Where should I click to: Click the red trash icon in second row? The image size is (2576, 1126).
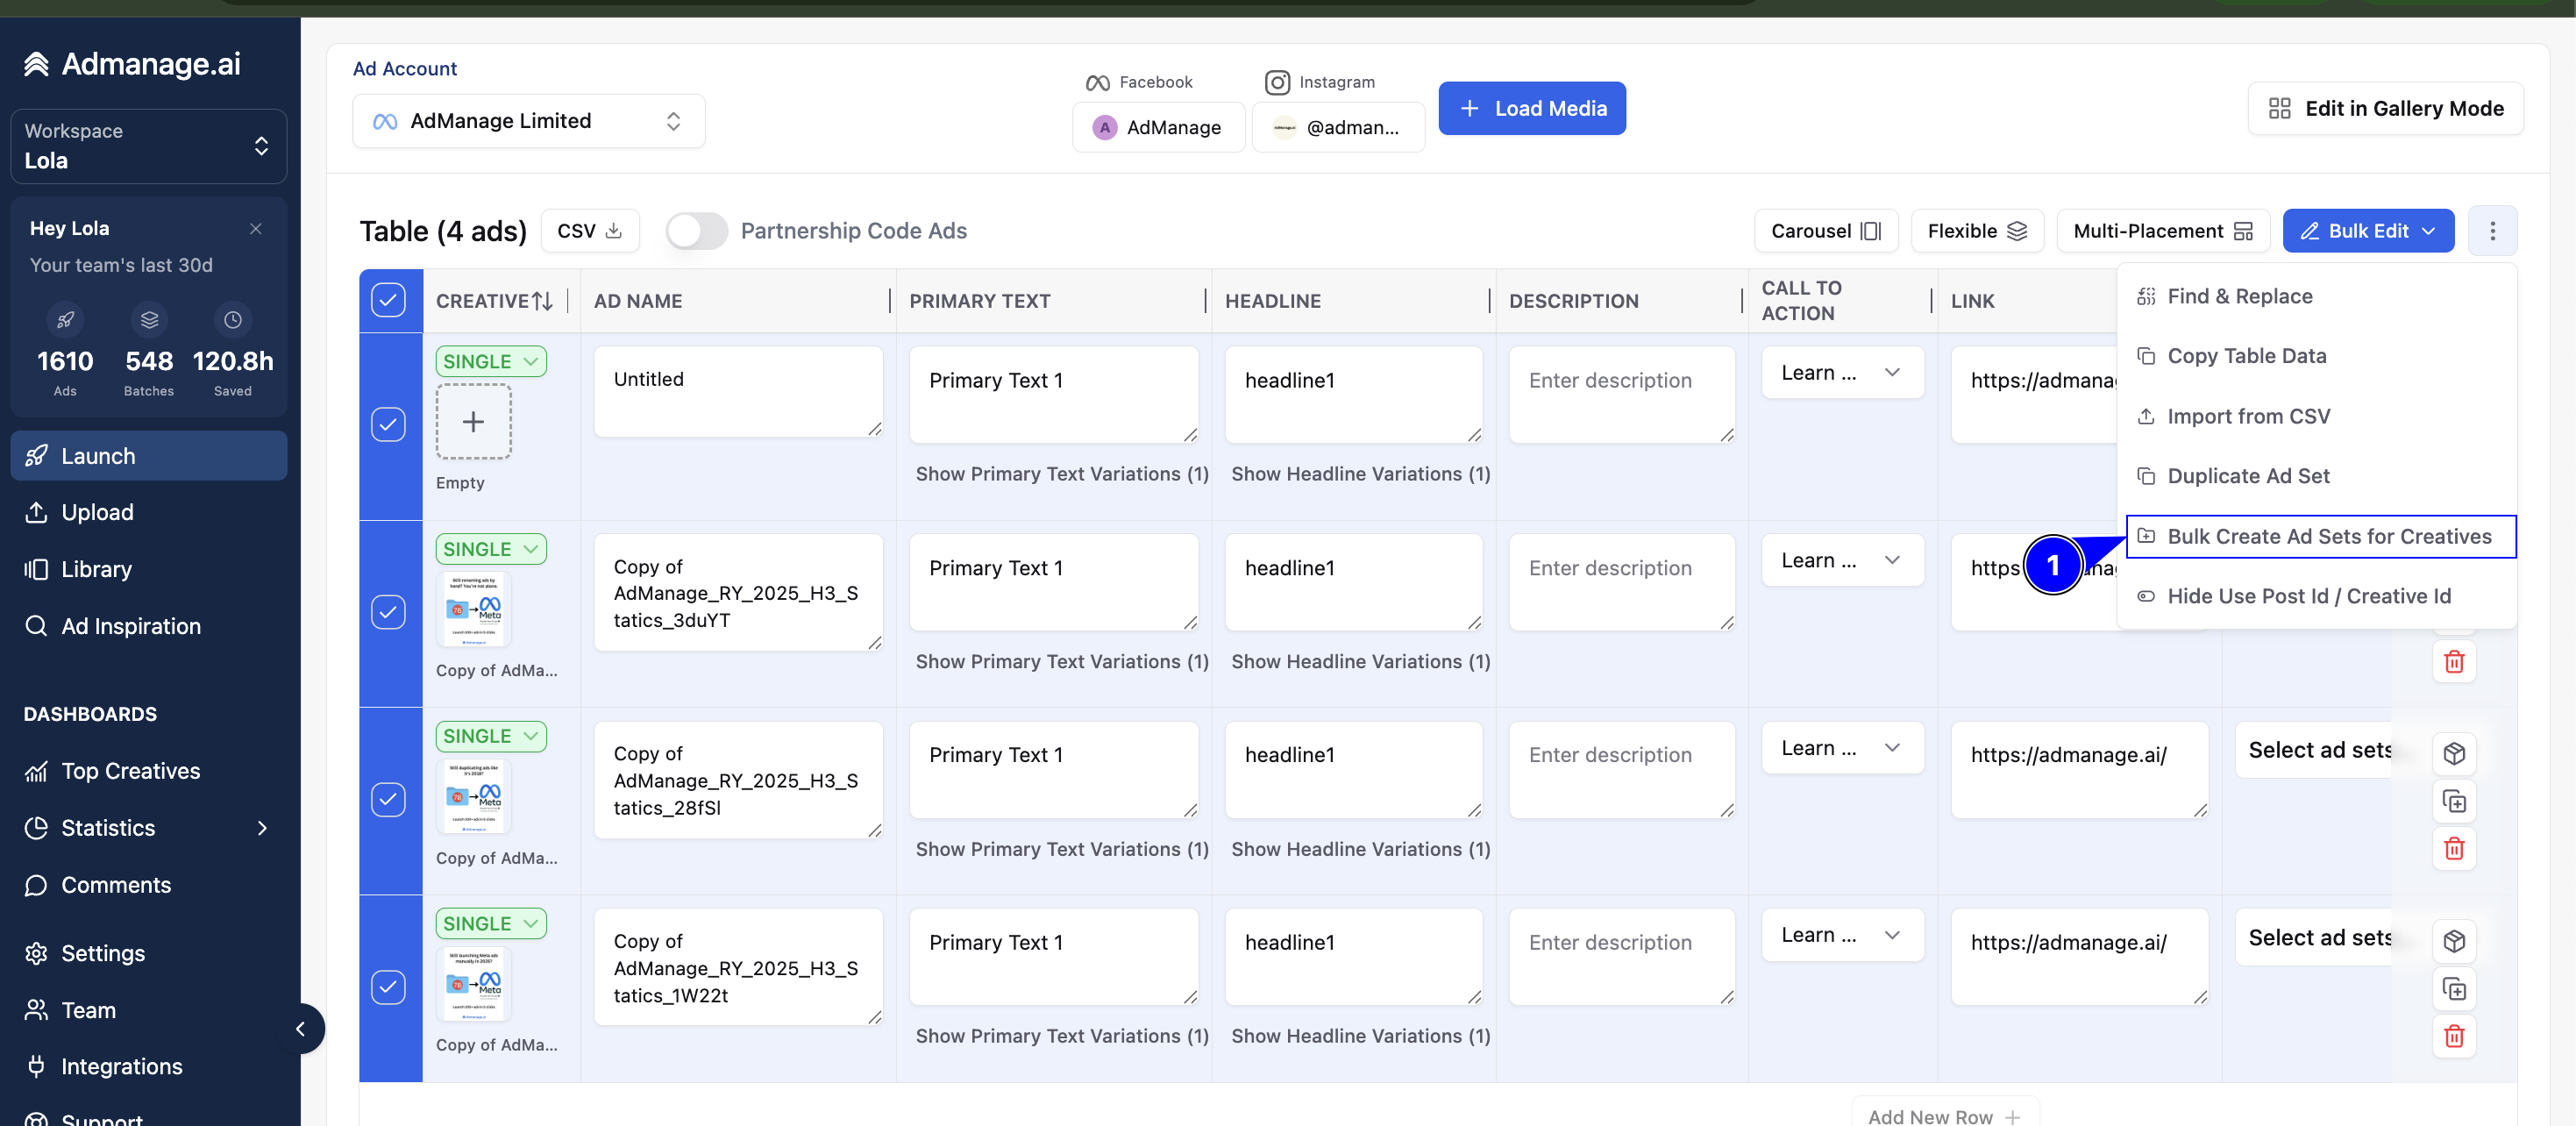tap(2453, 662)
